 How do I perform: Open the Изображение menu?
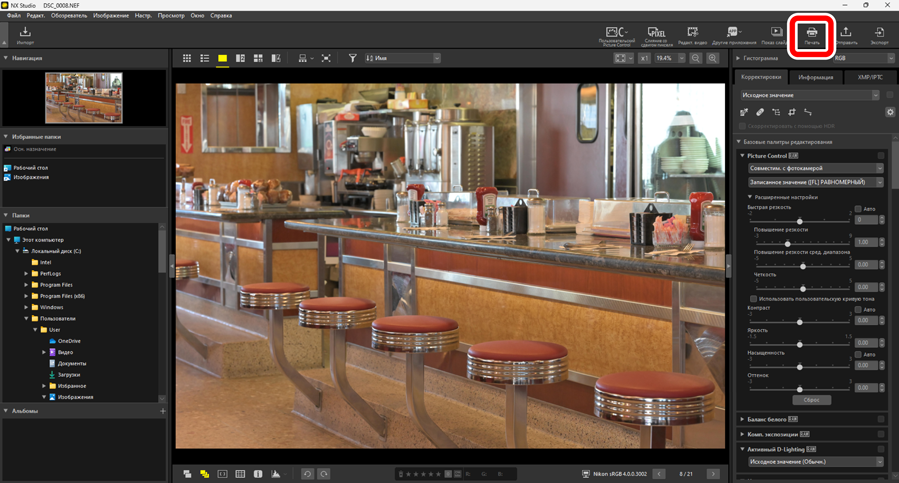pos(110,16)
